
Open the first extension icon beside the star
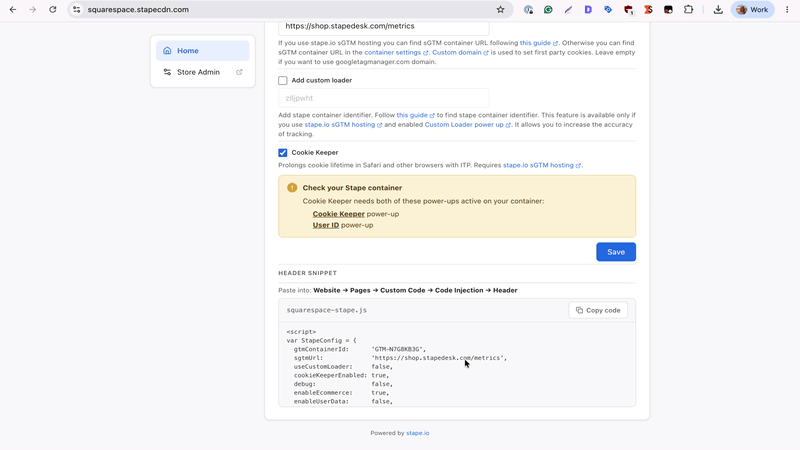[x=528, y=9]
